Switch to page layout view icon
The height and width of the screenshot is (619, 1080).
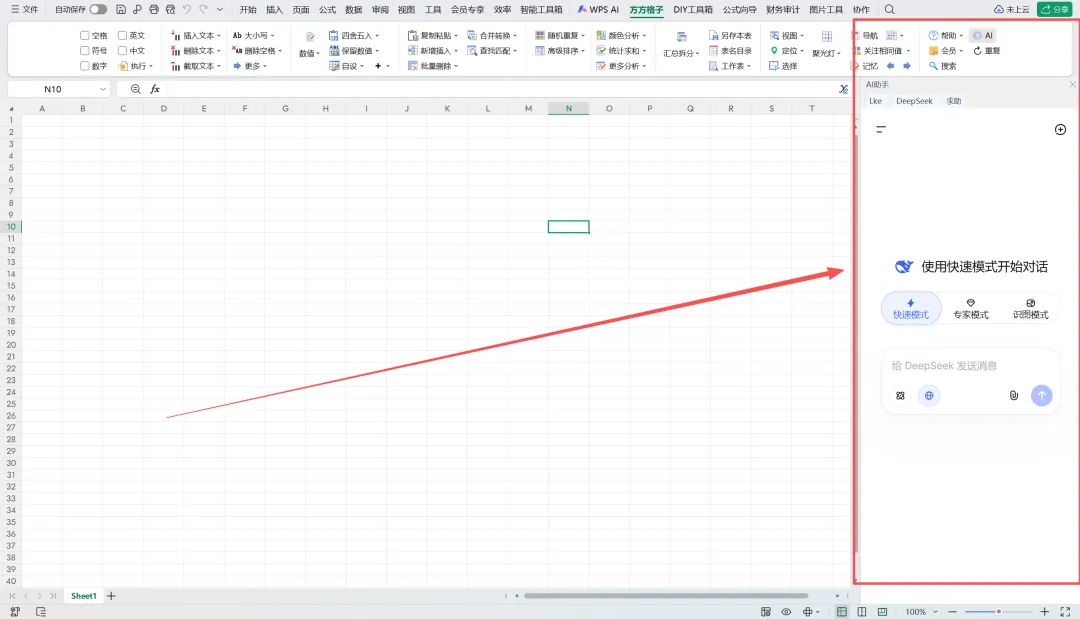pos(862,611)
